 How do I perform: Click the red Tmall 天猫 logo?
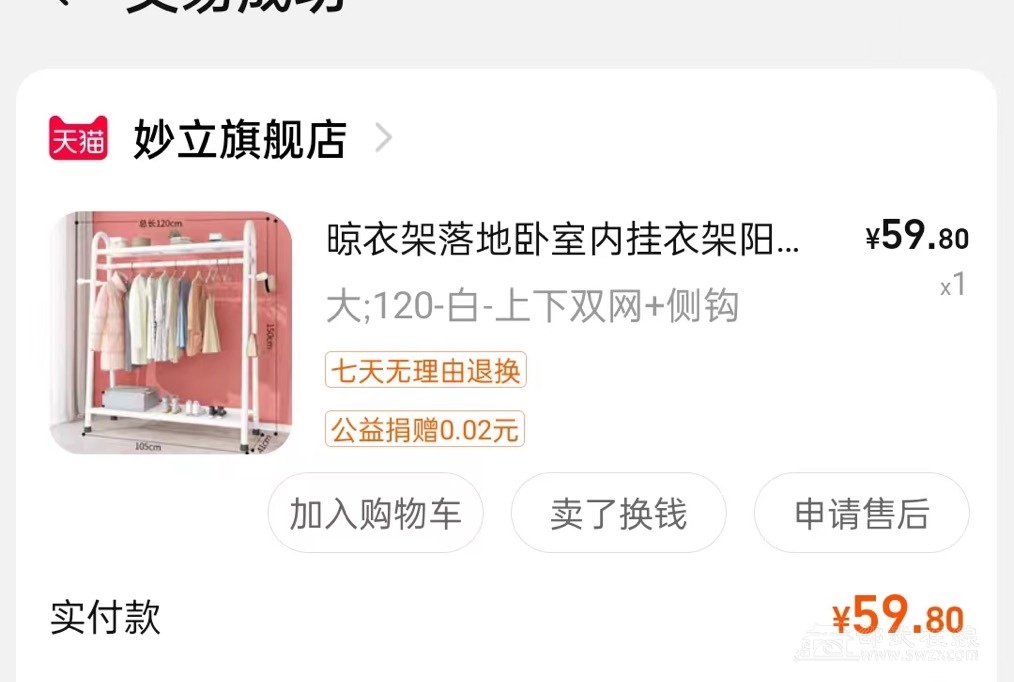click(x=78, y=138)
